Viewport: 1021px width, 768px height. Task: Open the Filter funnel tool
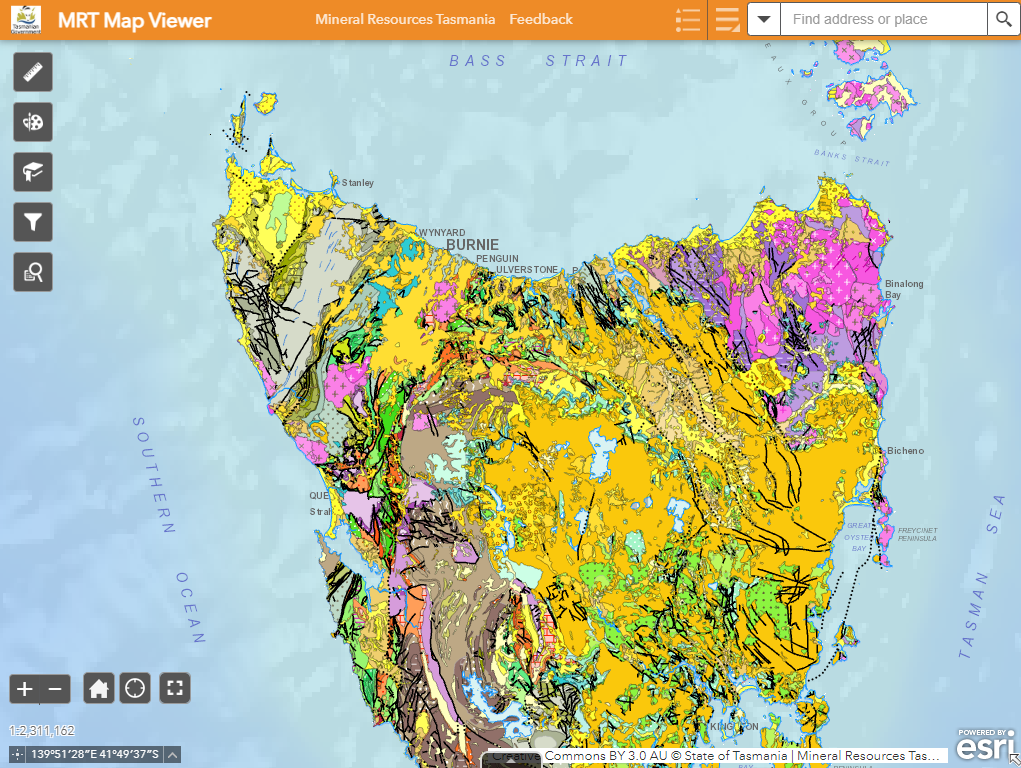33,222
